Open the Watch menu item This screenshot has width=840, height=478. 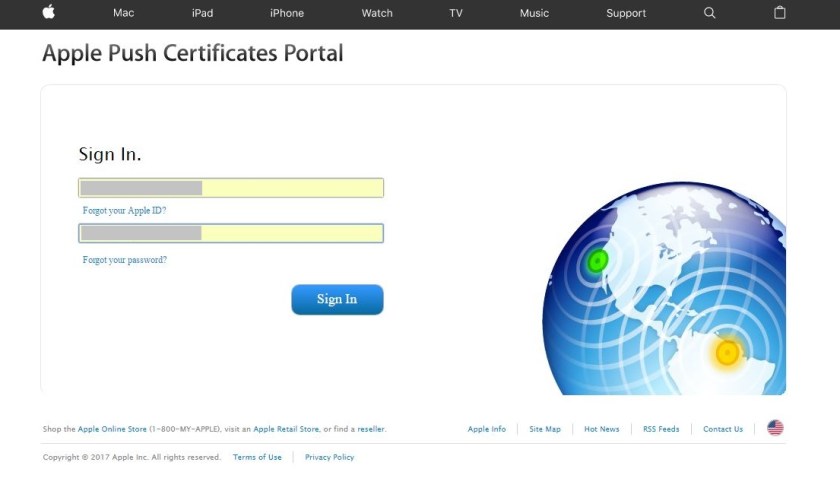pos(377,13)
